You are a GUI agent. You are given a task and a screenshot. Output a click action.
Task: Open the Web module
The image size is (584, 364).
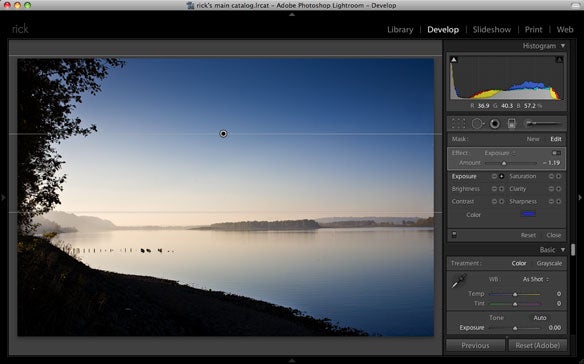pos(565,30)
